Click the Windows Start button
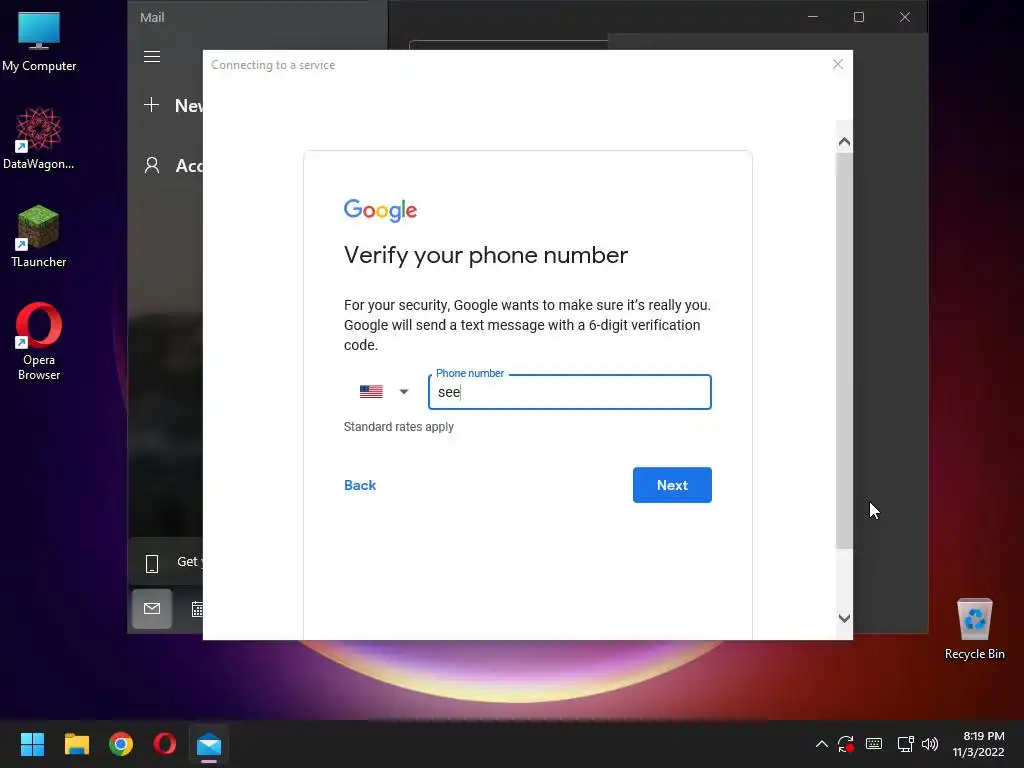The height and width of the screenshot is (768, 1024). click(x=32, y=744)
